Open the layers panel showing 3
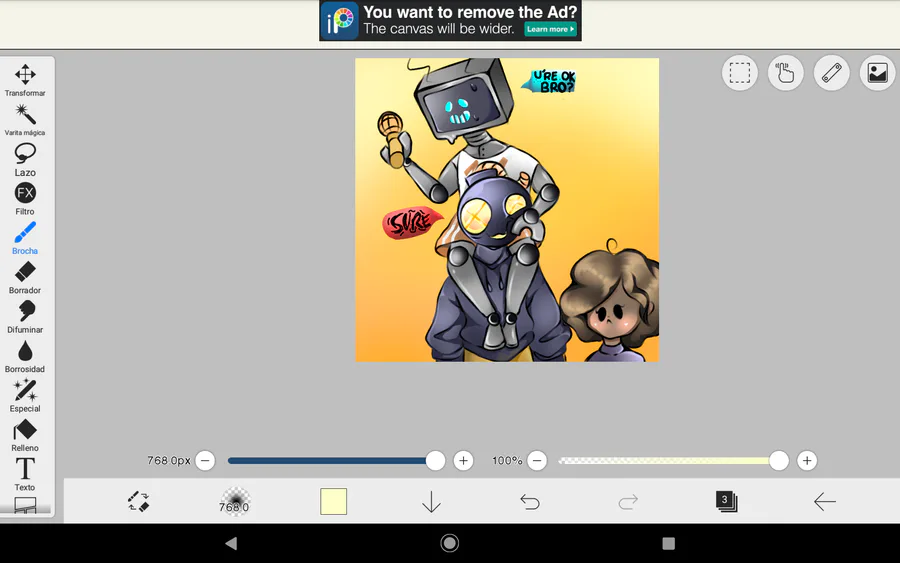900x563 pixels. pos(726,502)
